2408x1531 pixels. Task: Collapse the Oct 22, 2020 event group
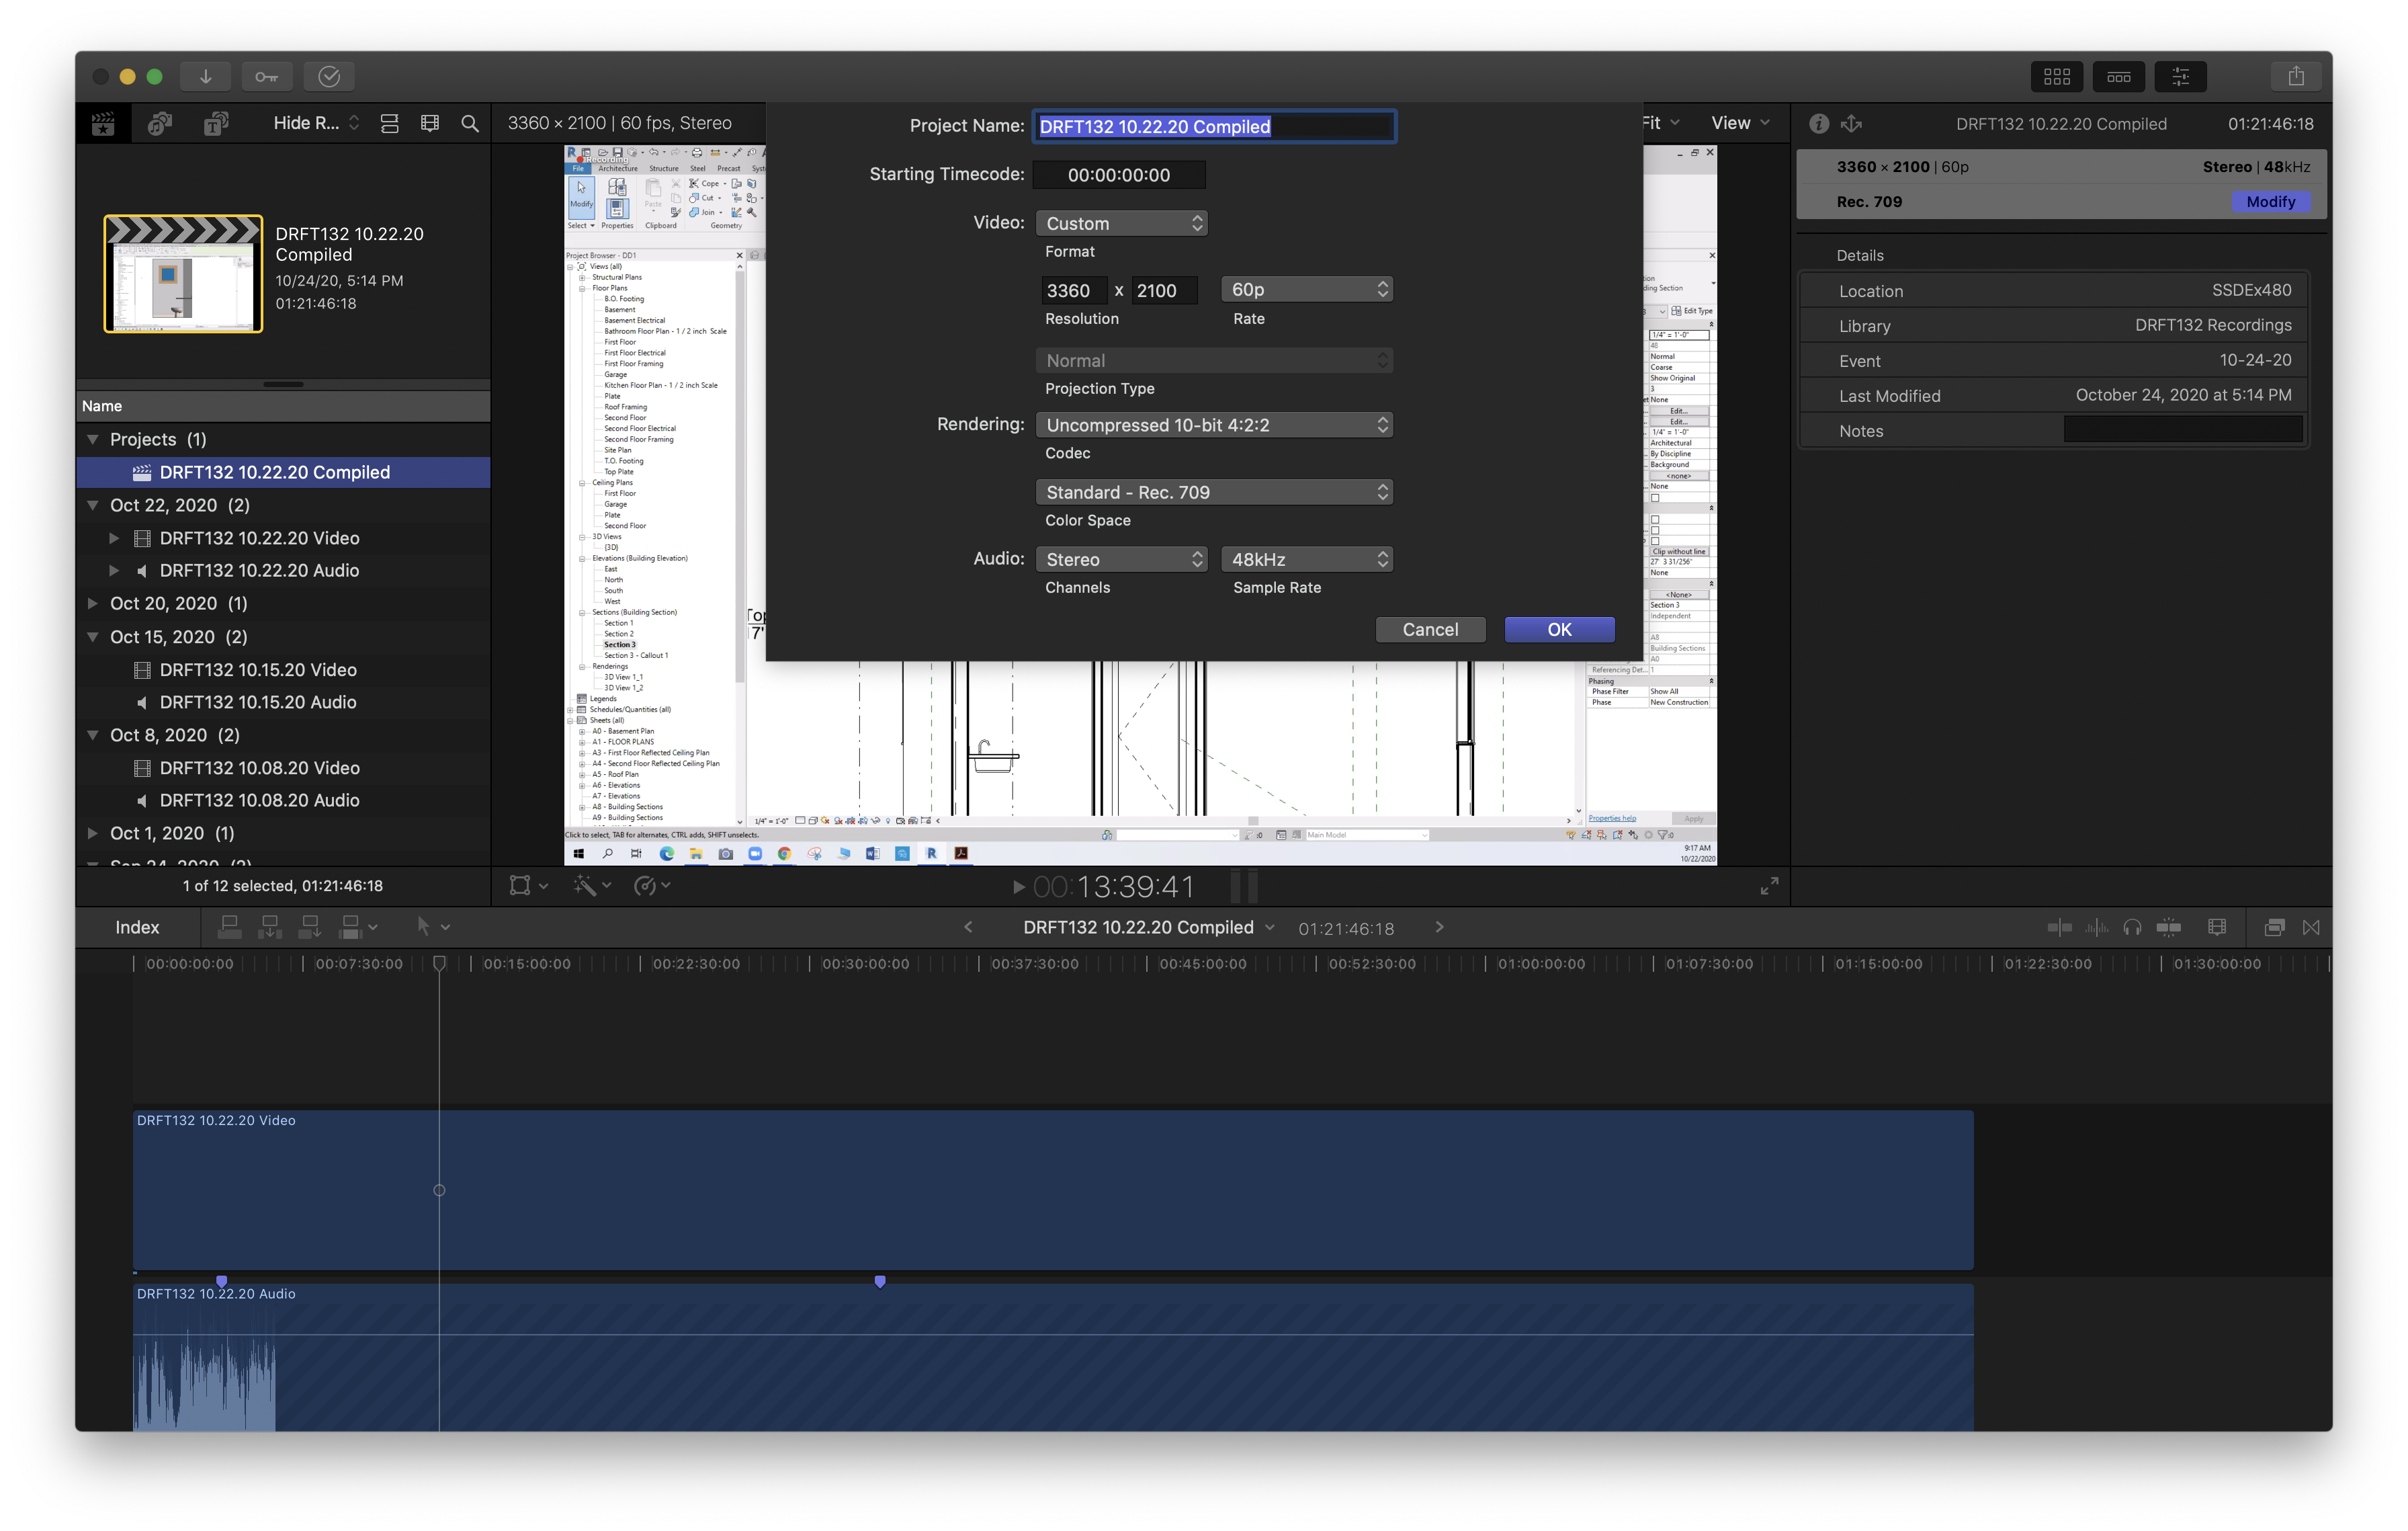pos(93,505)
